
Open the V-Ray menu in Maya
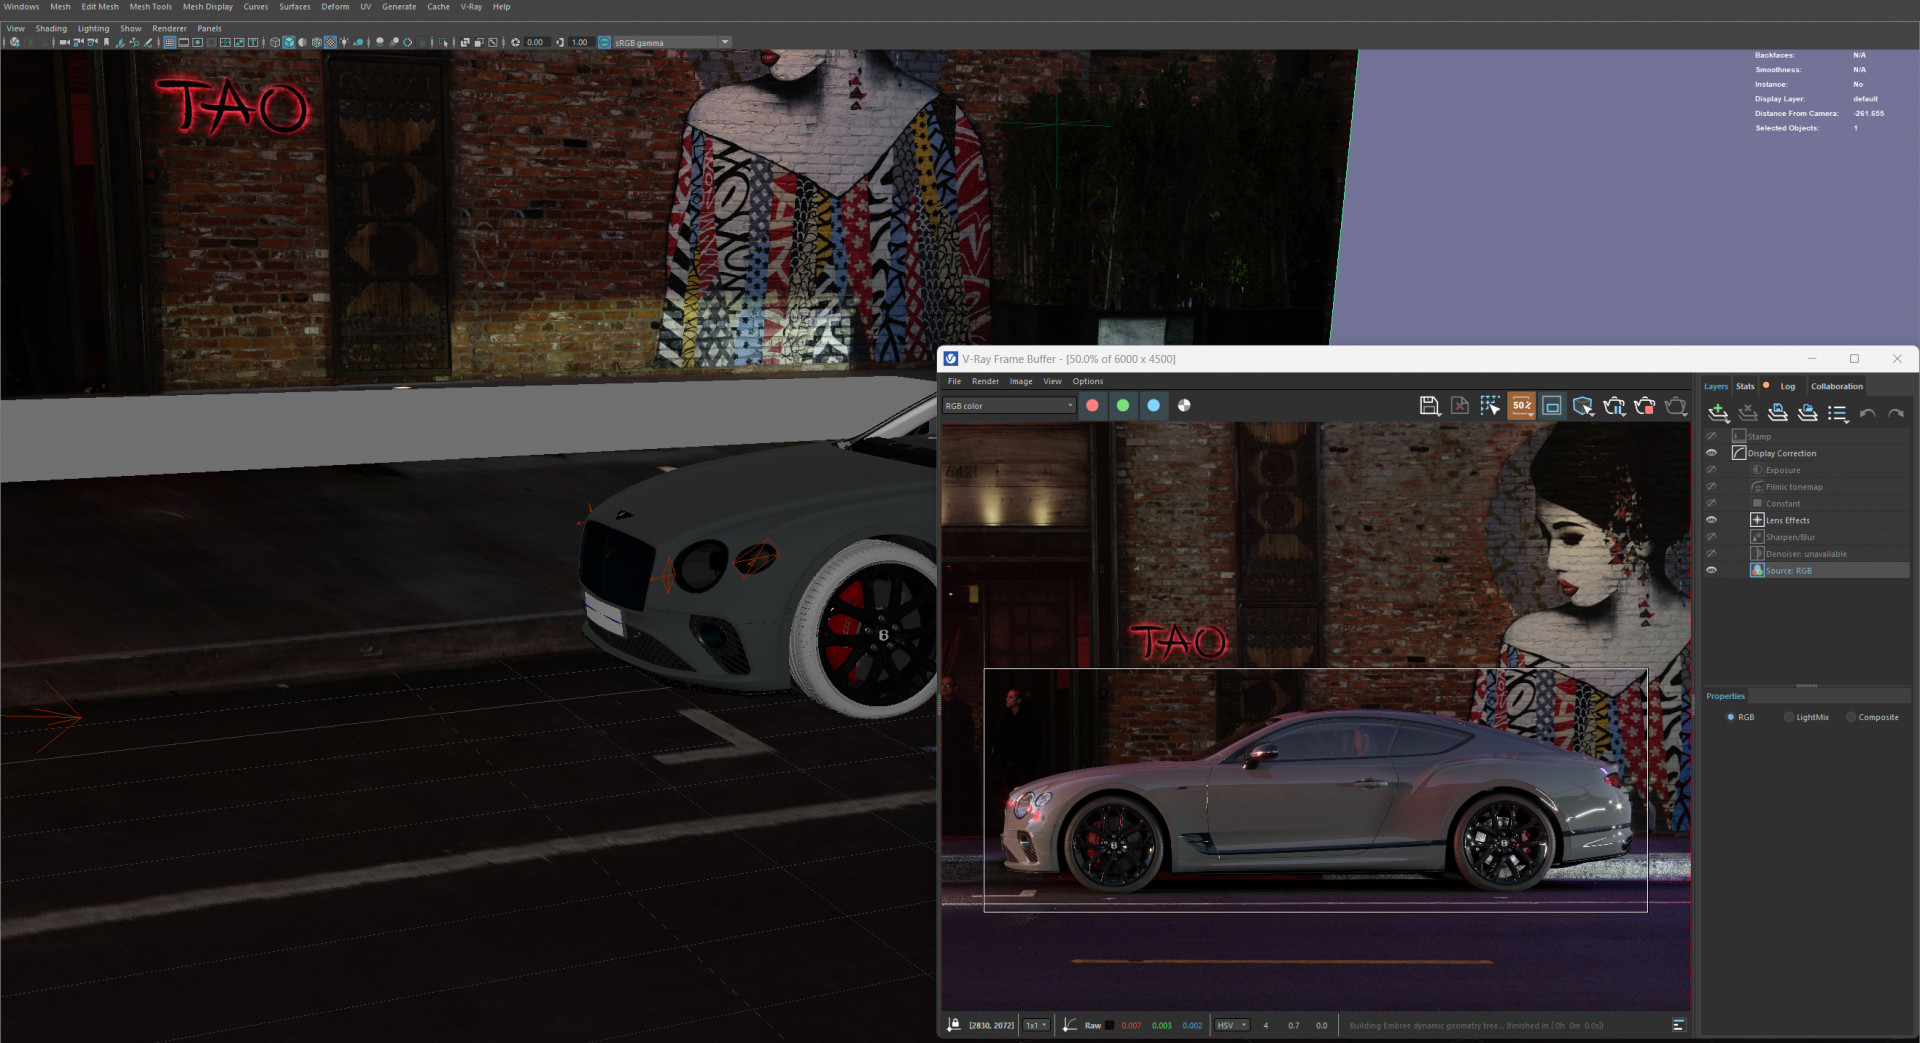pos(471,7)
